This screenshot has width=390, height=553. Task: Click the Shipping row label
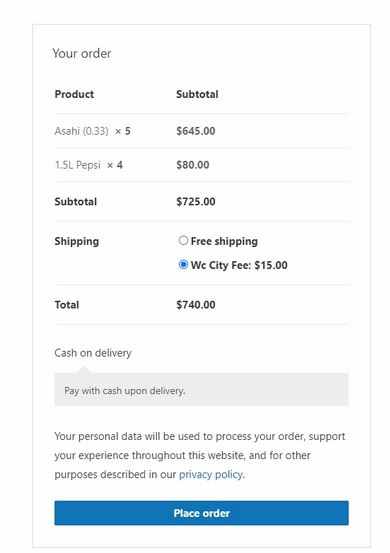pyautogui.click(x=77, y=241)
